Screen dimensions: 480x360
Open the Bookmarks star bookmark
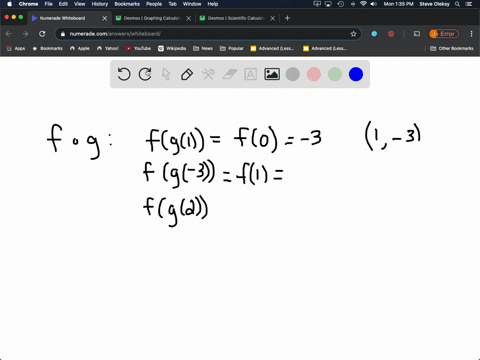47,48
